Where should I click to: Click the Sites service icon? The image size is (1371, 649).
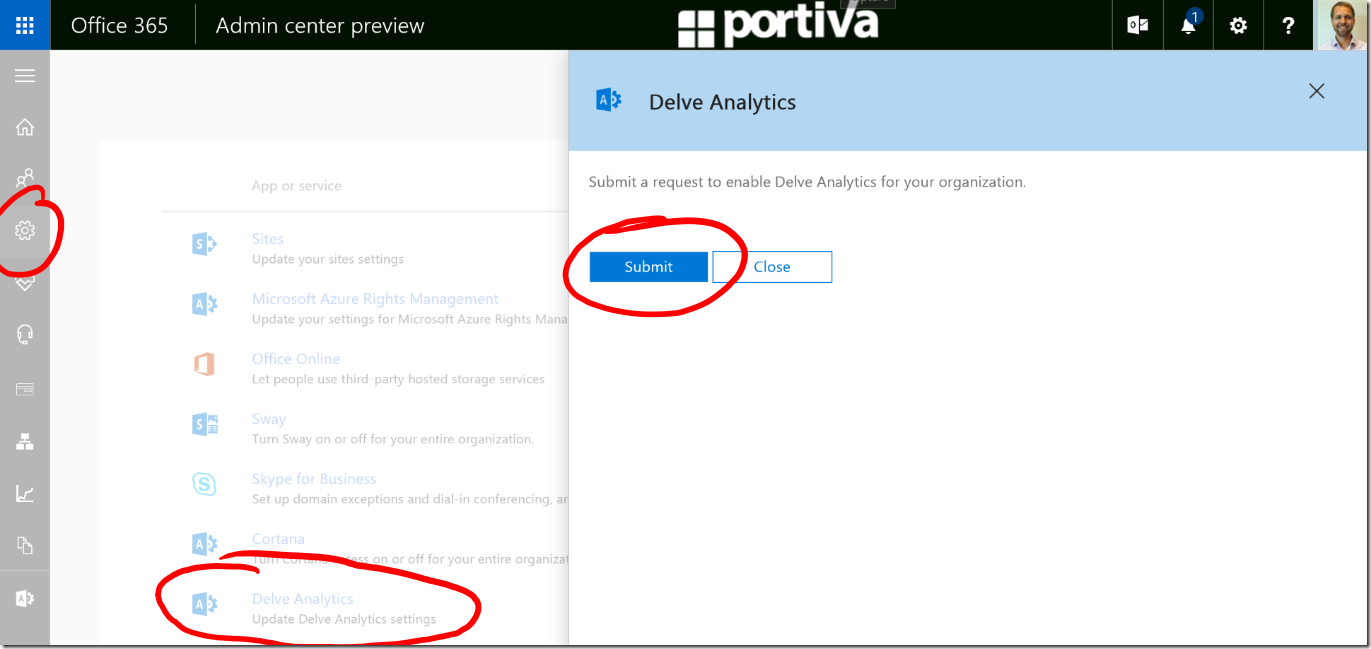[204, 244]
